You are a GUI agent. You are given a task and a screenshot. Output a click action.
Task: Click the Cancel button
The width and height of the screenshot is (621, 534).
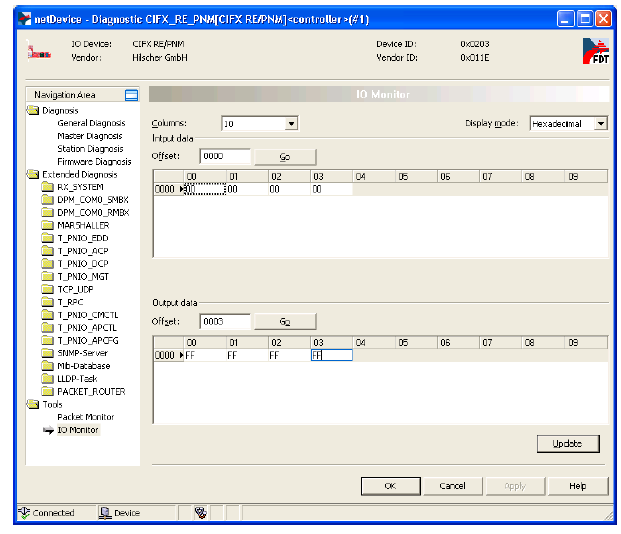pyautogui.click(x=452, y=486)
